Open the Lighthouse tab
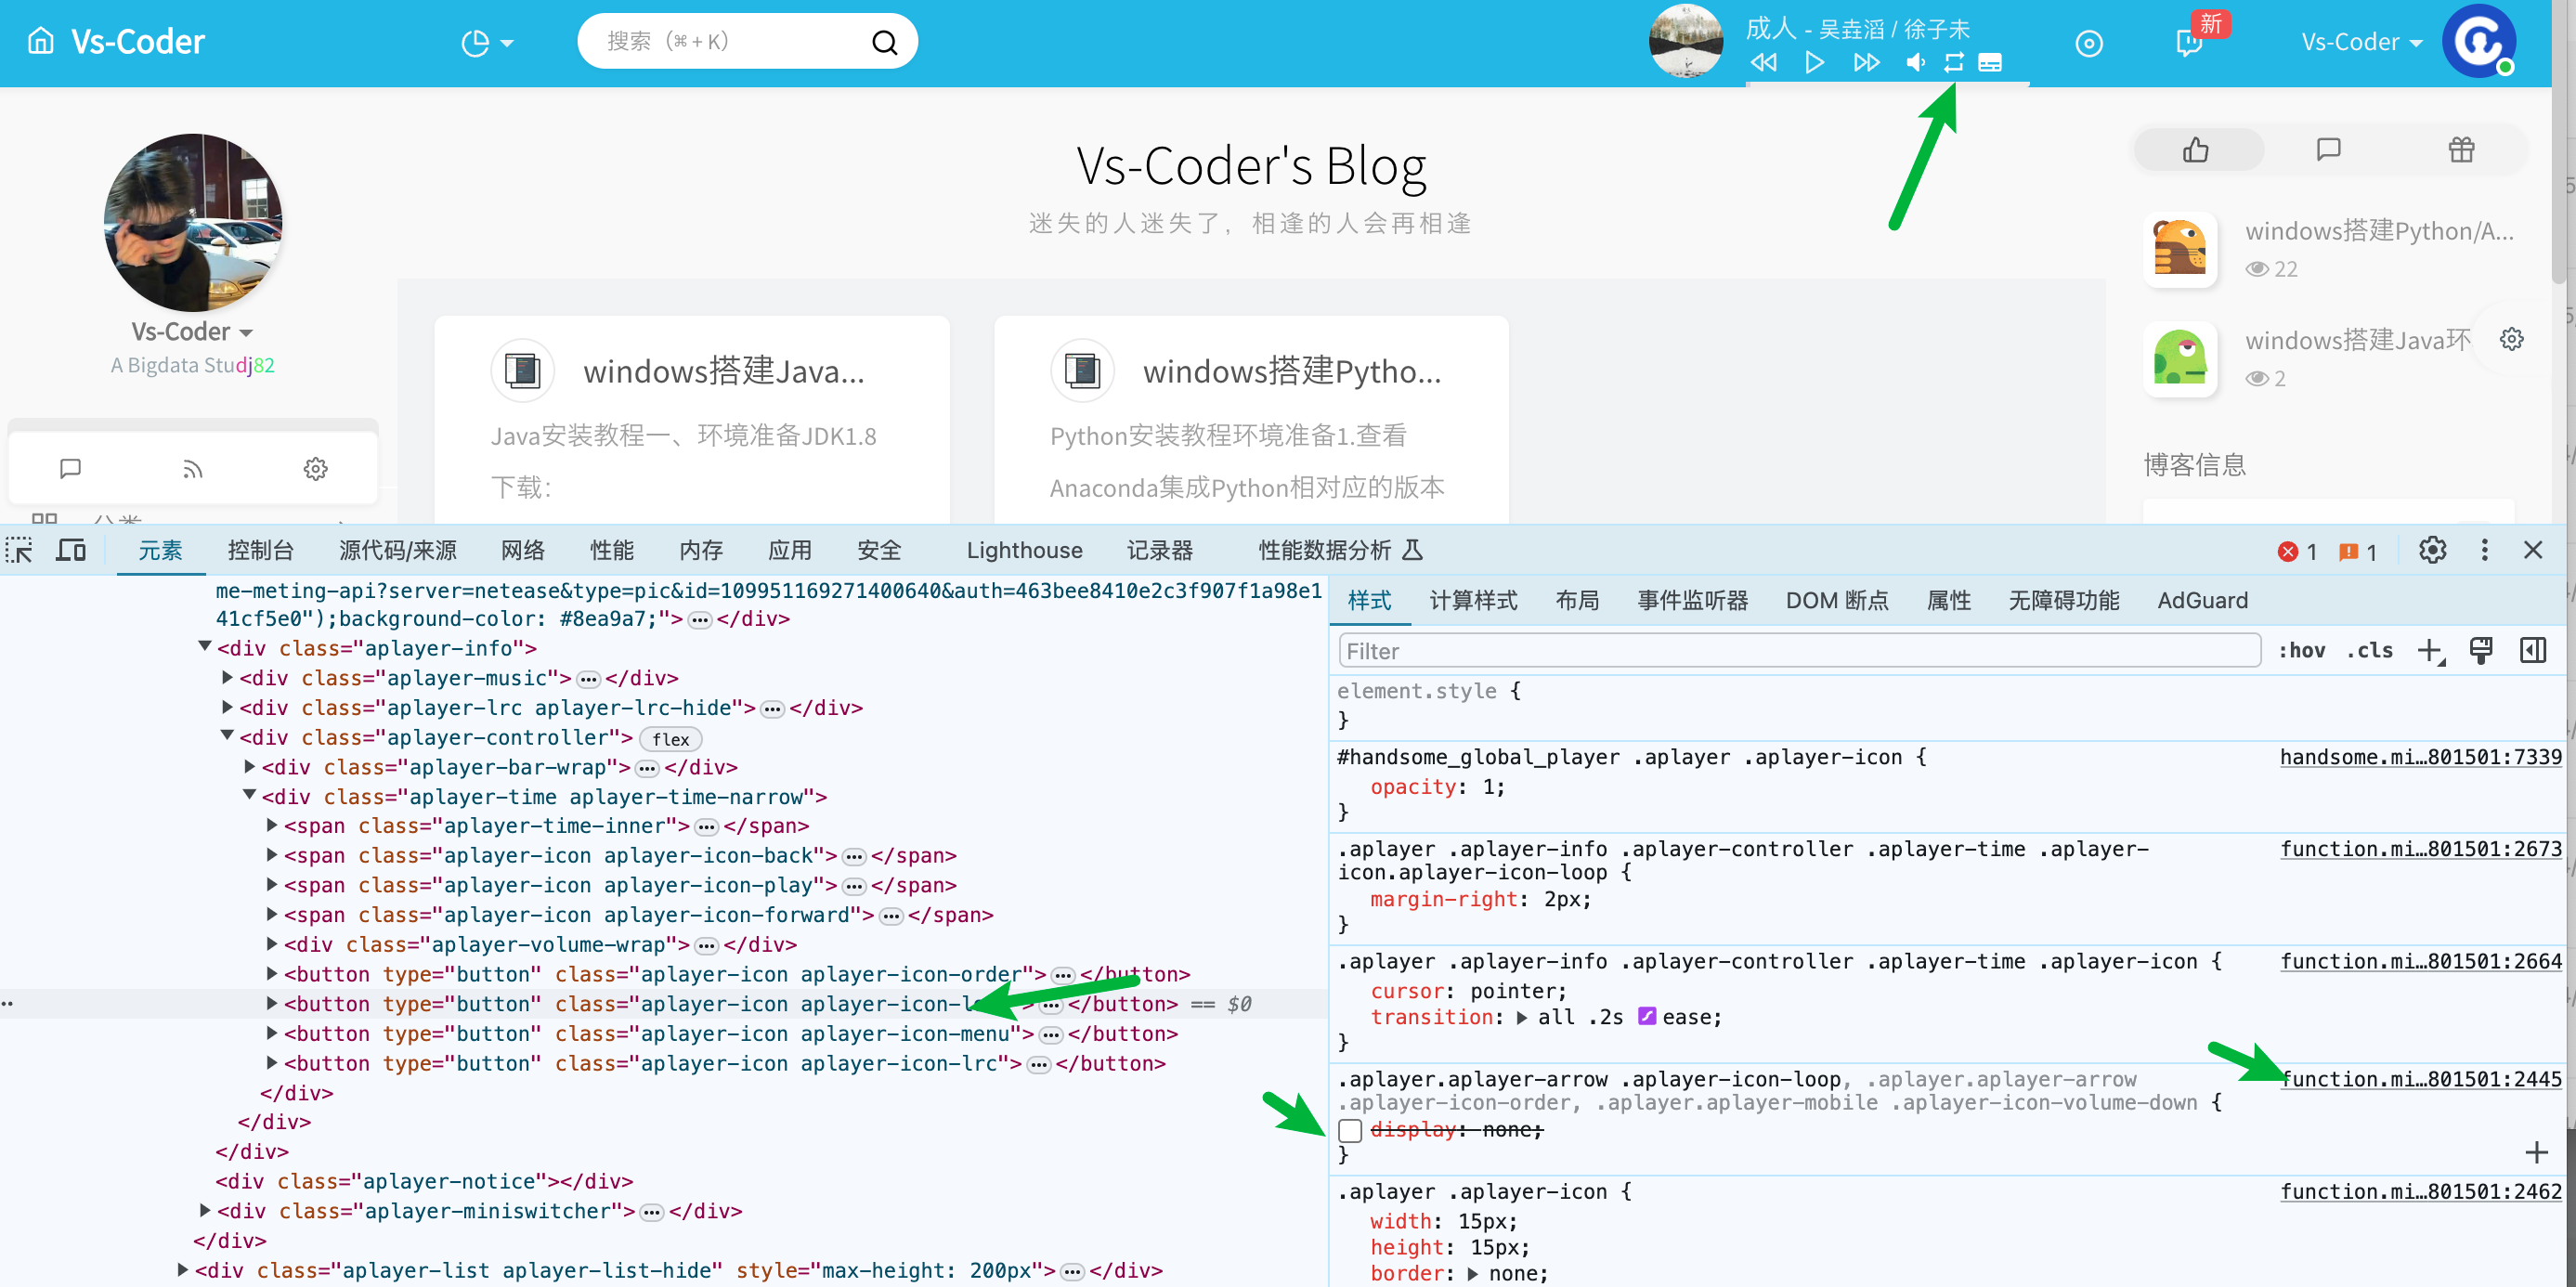Screen dimensions: 2576x1287 [x=1024, y=550]
